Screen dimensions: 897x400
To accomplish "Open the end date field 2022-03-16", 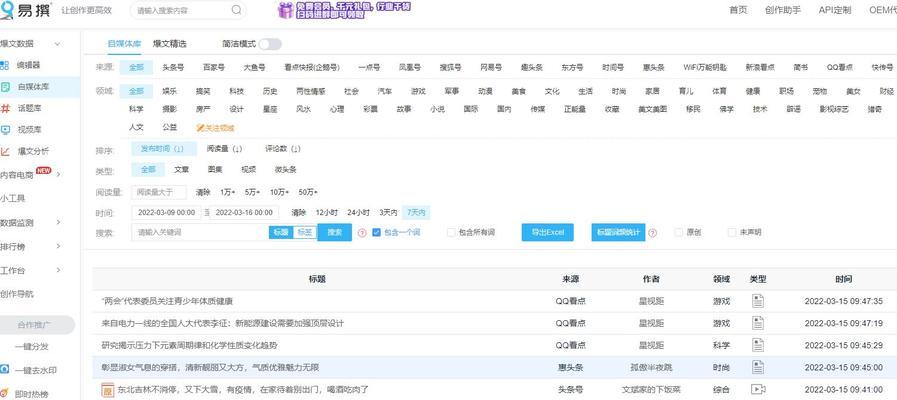I will 244,213.
